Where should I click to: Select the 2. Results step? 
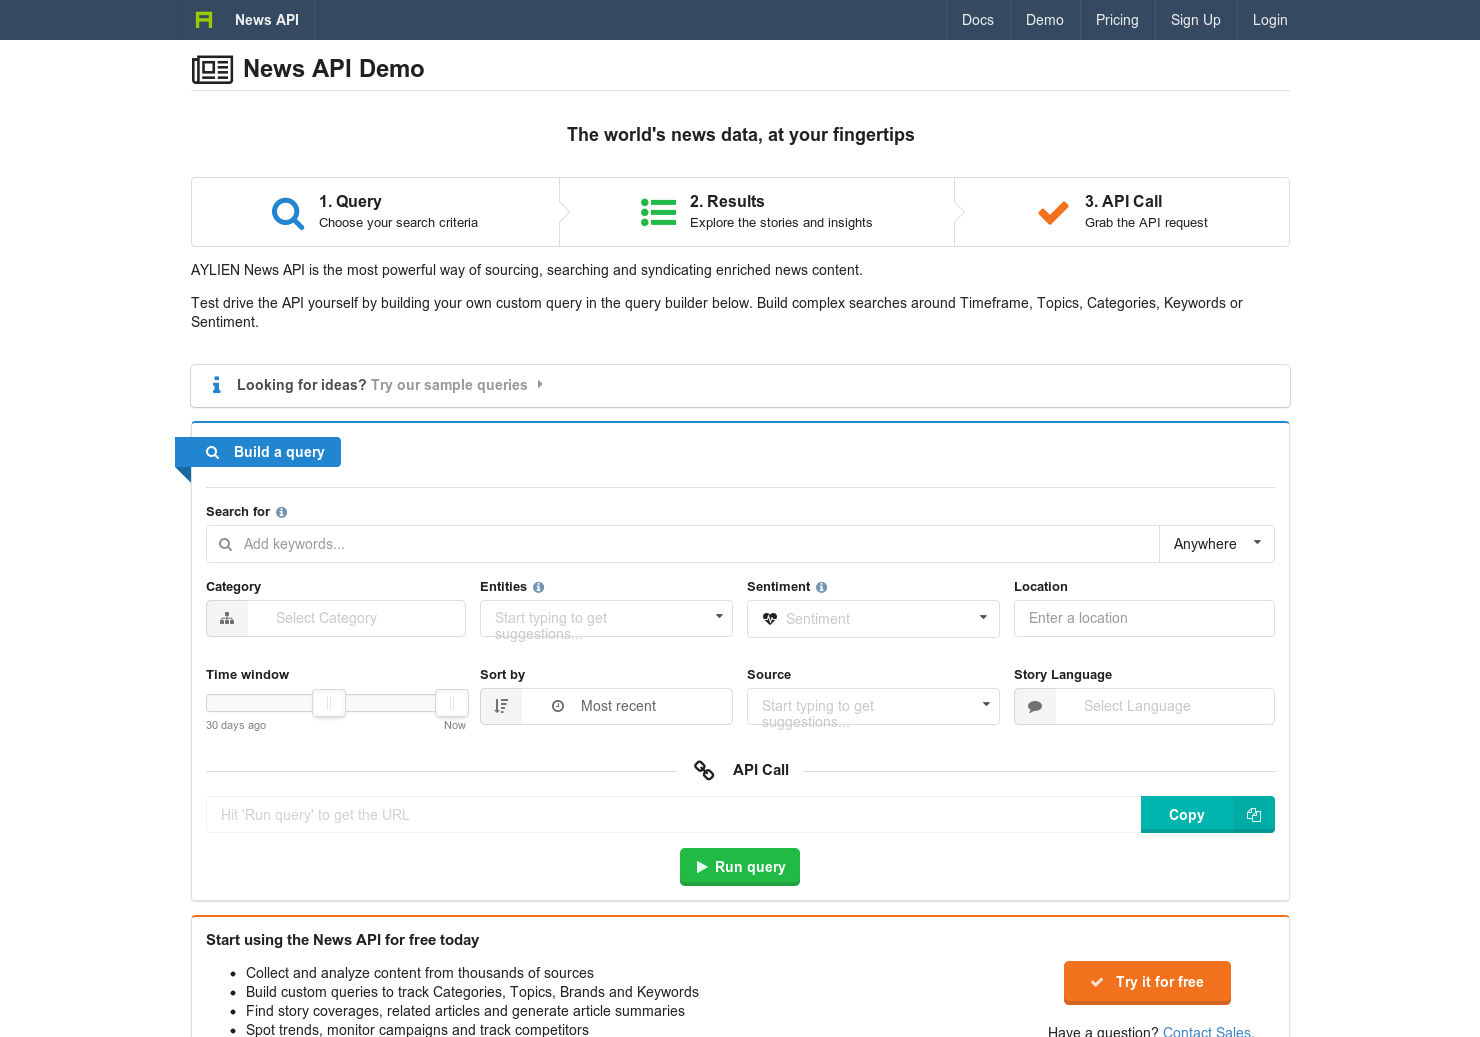point(757,212)
